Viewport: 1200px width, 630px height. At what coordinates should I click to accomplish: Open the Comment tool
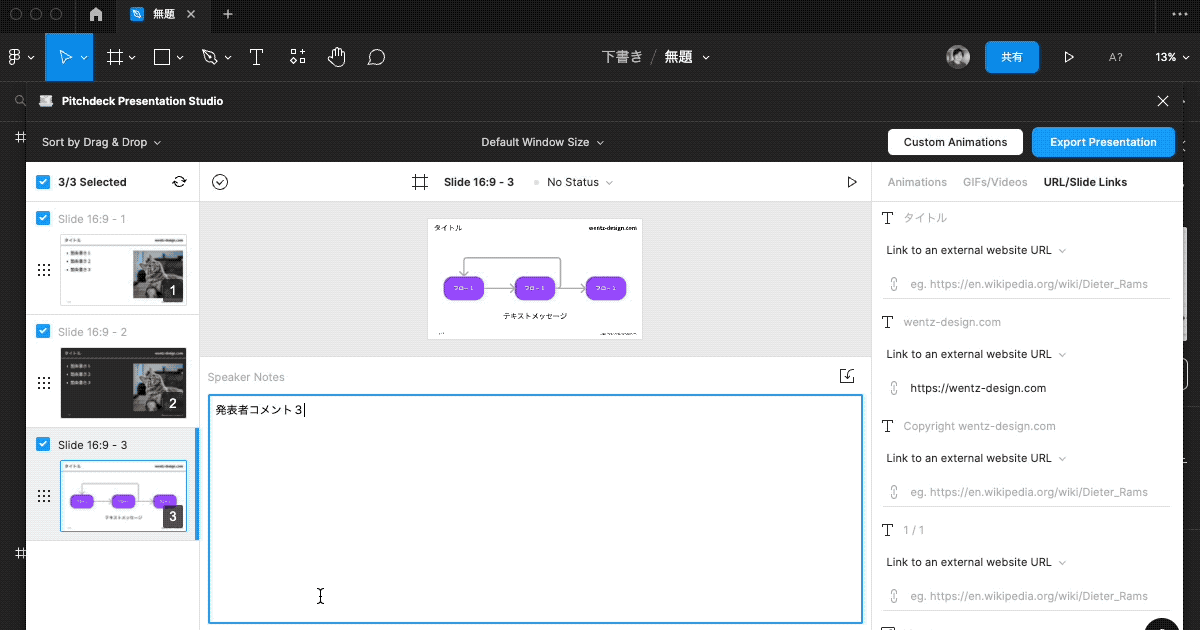click(377, 57)
